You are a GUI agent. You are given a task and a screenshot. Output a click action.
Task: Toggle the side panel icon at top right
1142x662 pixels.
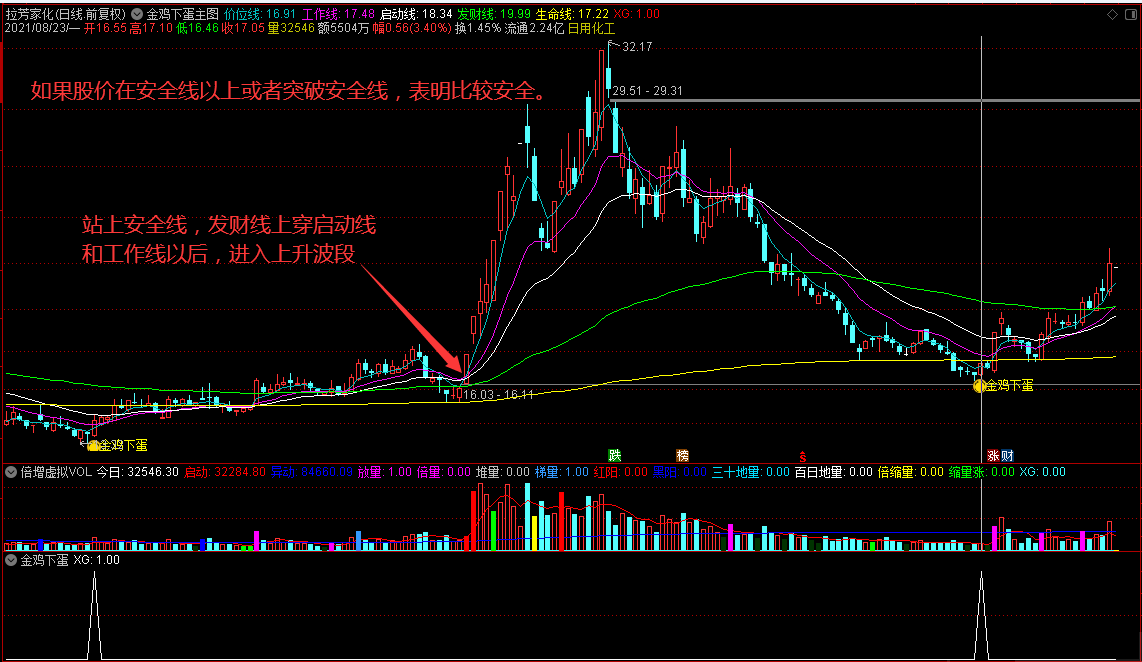click(x=1131, y=15)
